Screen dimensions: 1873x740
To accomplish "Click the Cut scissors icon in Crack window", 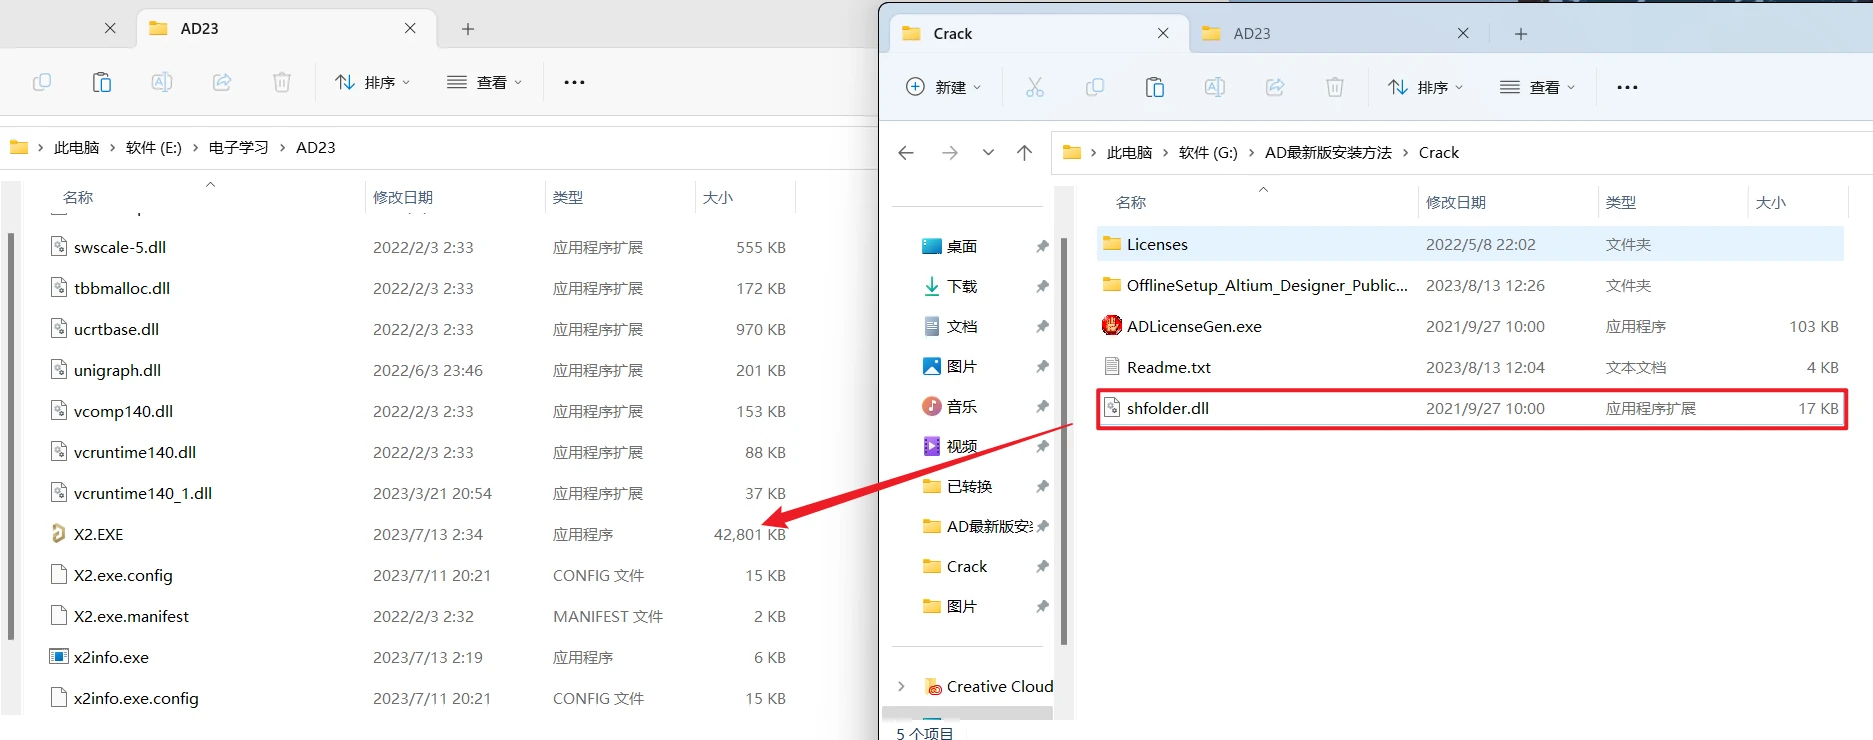I will [1034, 87].
